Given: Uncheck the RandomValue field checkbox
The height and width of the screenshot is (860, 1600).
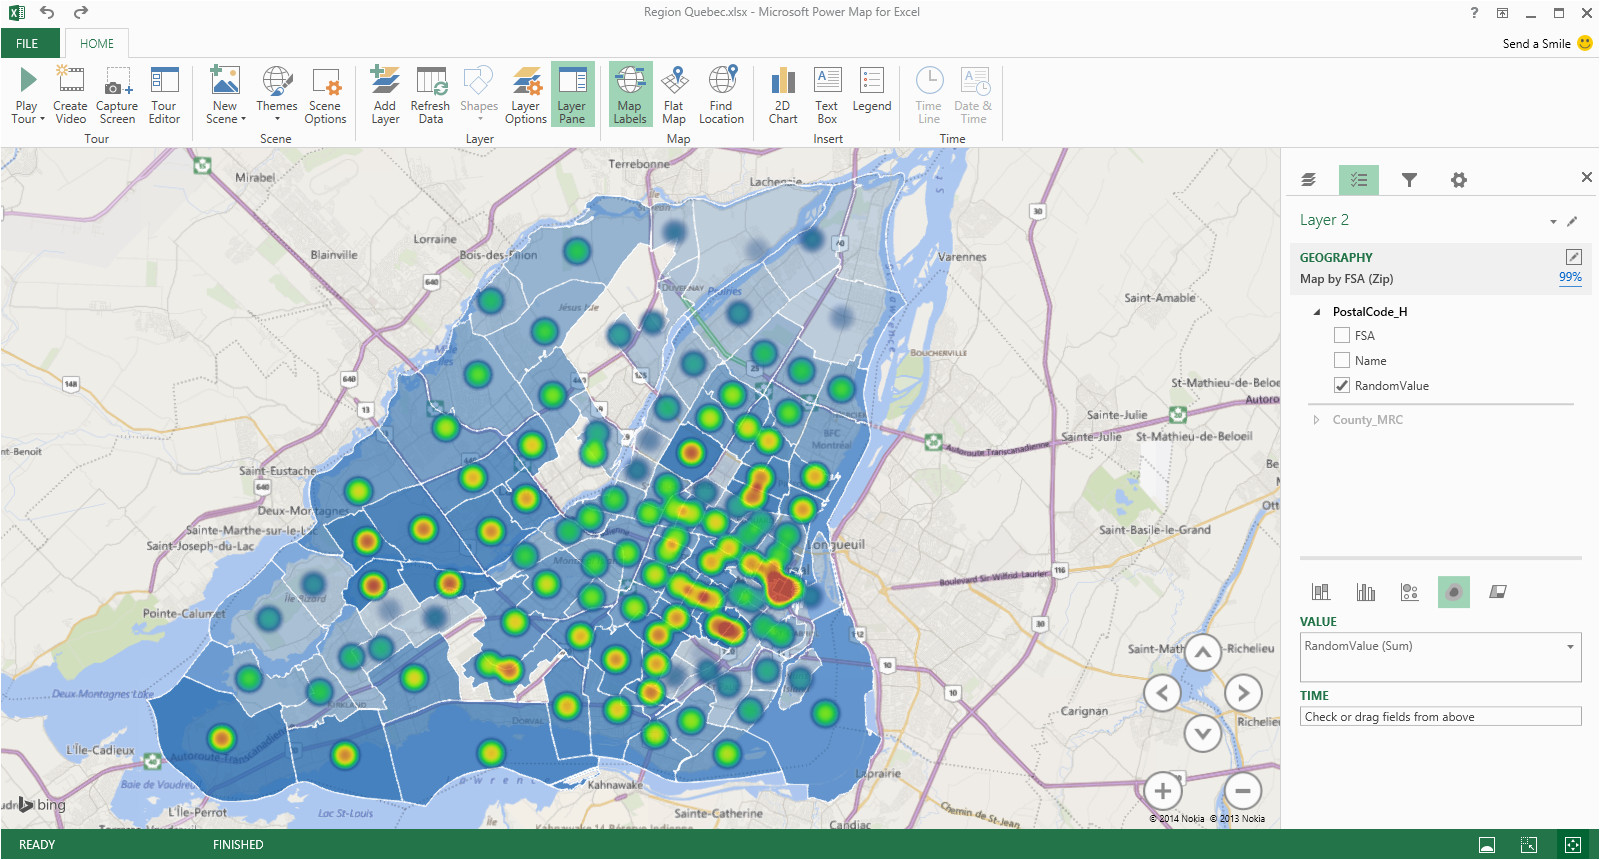Looking at the screenshot, I should (x=1342, y=386).
